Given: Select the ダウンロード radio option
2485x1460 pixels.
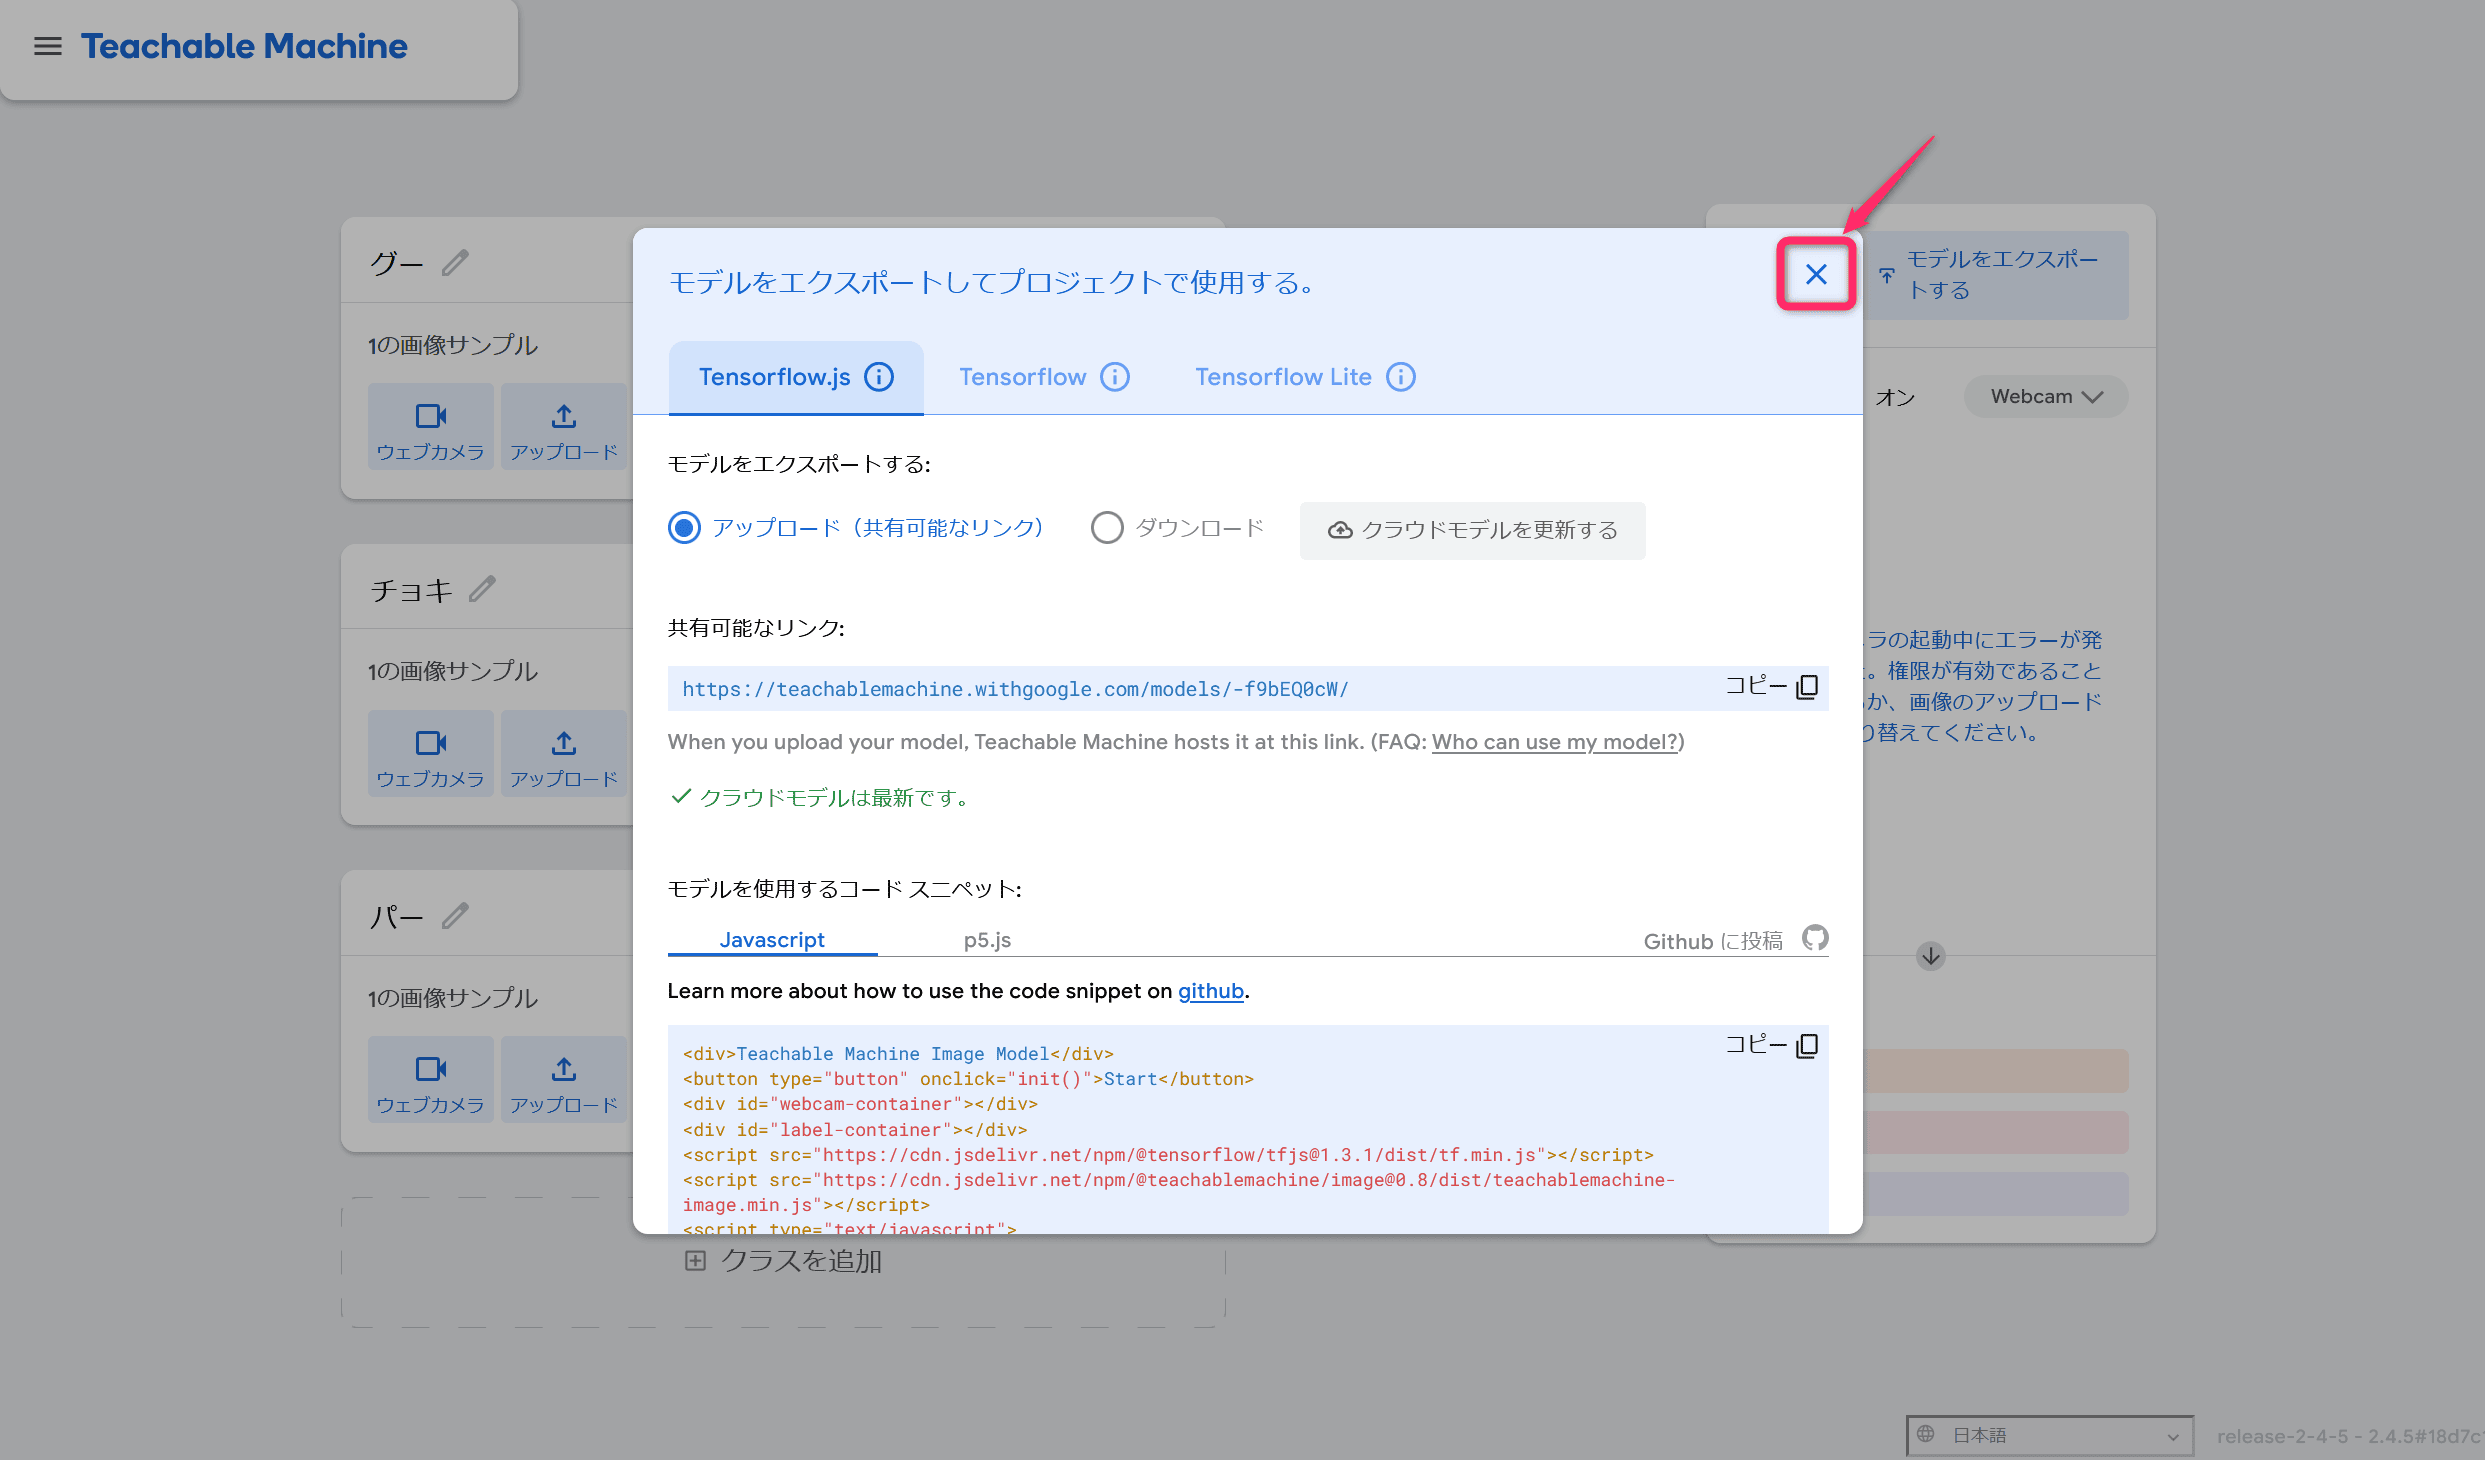Looking at the screenshot, I should [x=1106, y=528].
